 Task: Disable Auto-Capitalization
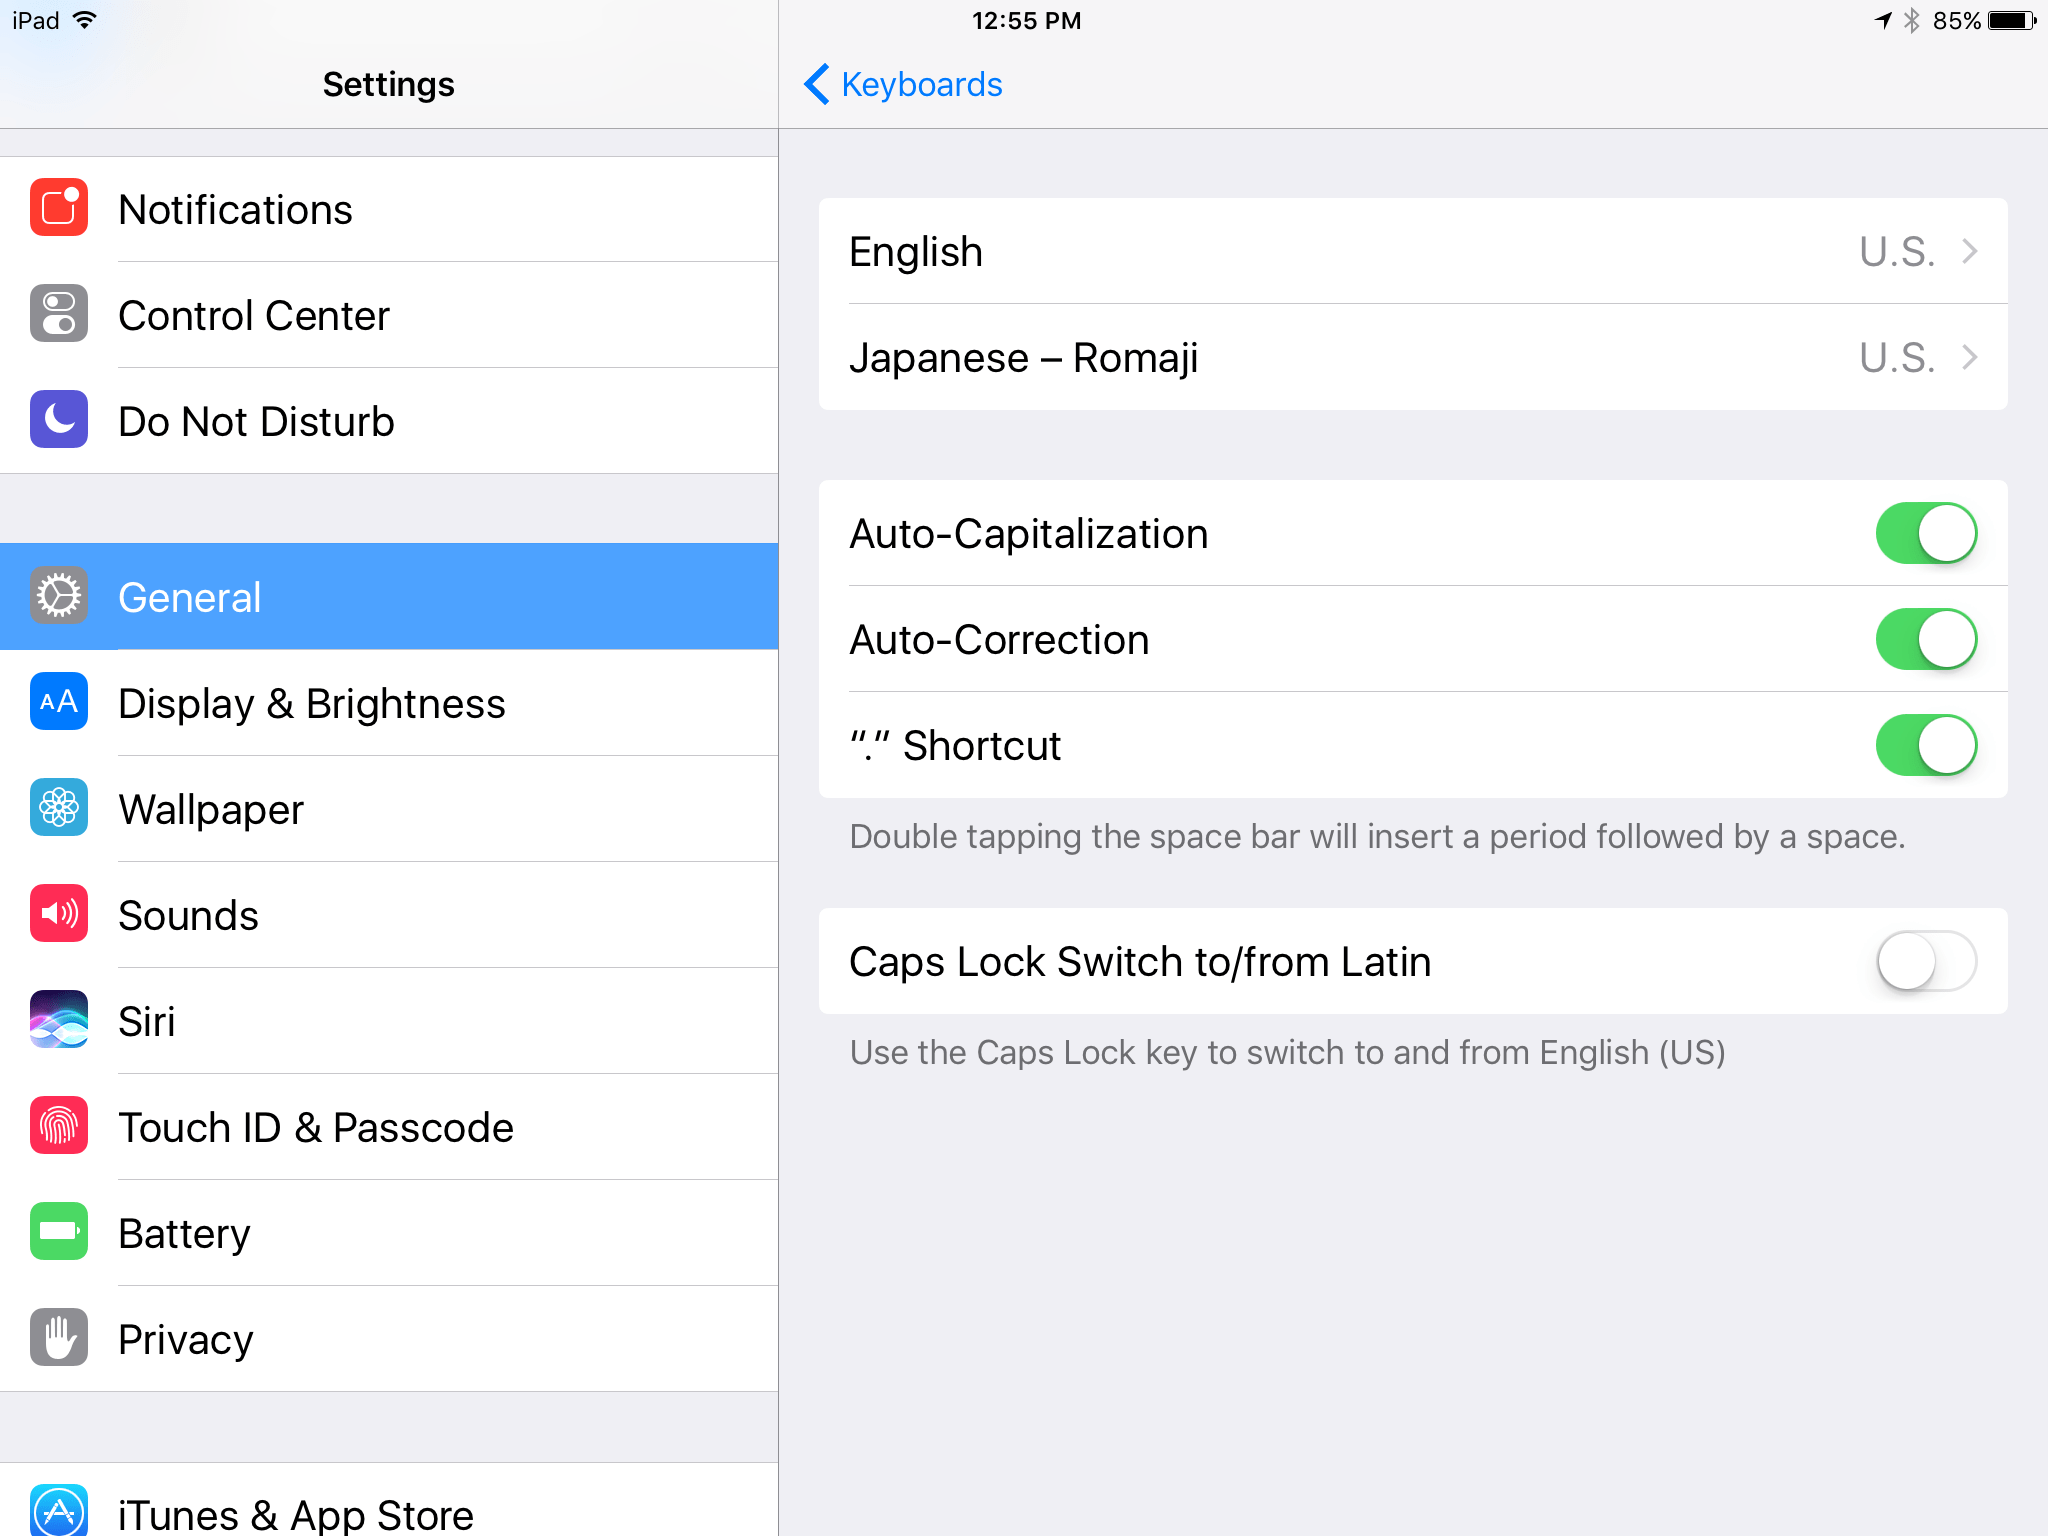[x=1925, y=533]
